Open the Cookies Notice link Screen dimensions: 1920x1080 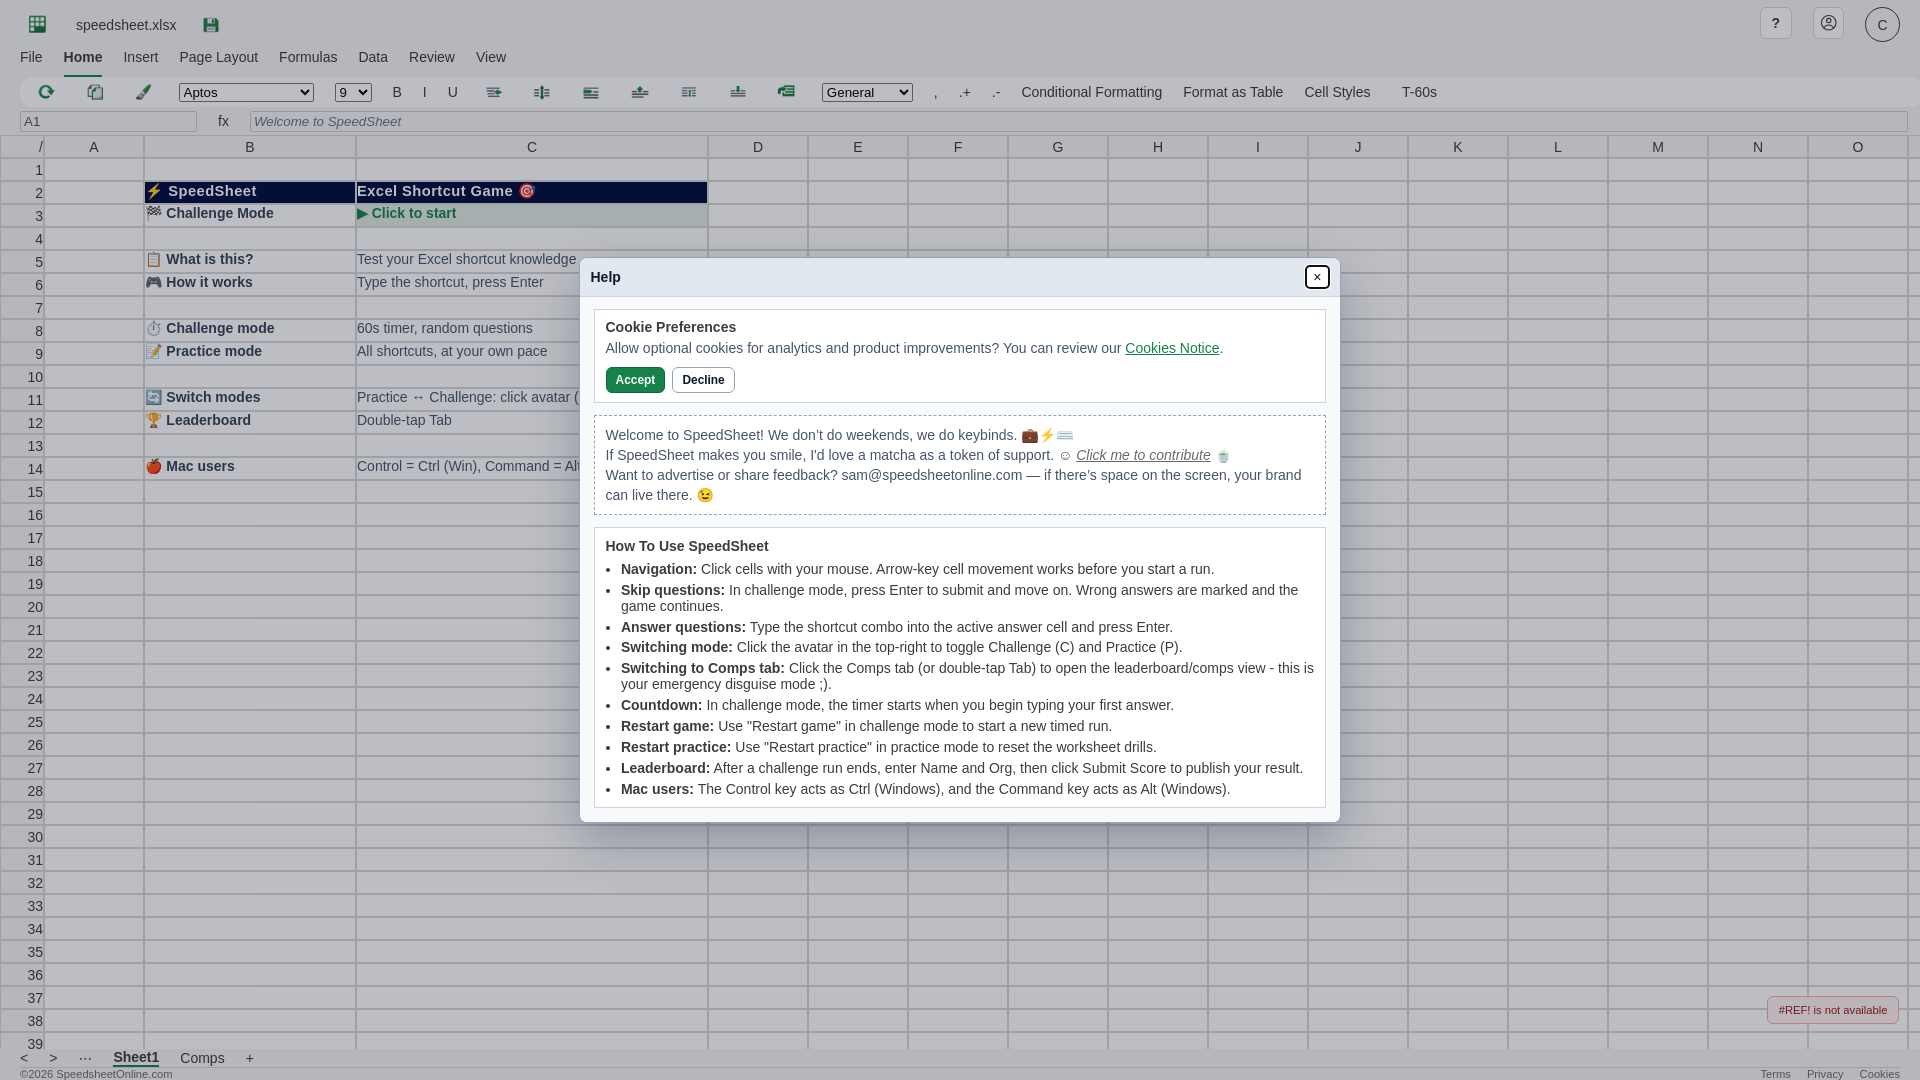click(x=1171, y=348)
